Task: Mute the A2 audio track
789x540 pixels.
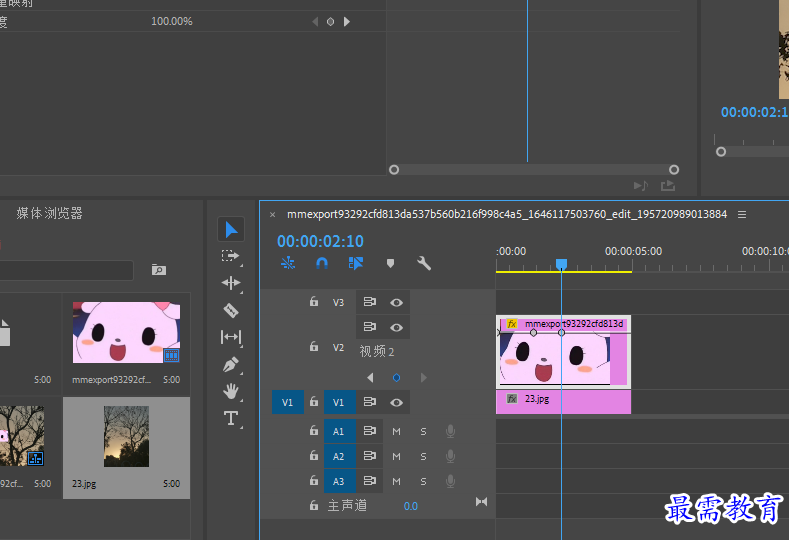Action: 397,456
